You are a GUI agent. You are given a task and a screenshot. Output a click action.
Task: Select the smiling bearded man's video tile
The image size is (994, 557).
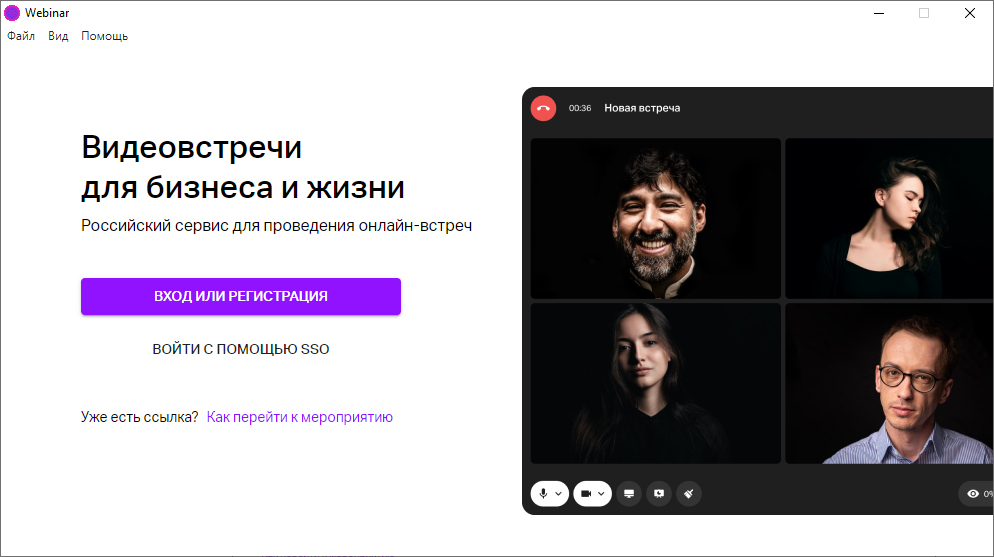(x=655, y=219)
